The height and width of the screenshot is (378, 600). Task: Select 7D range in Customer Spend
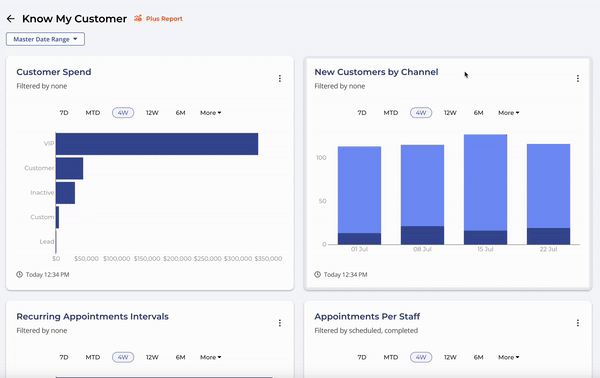pyautogui.click(x=64, y=113)
